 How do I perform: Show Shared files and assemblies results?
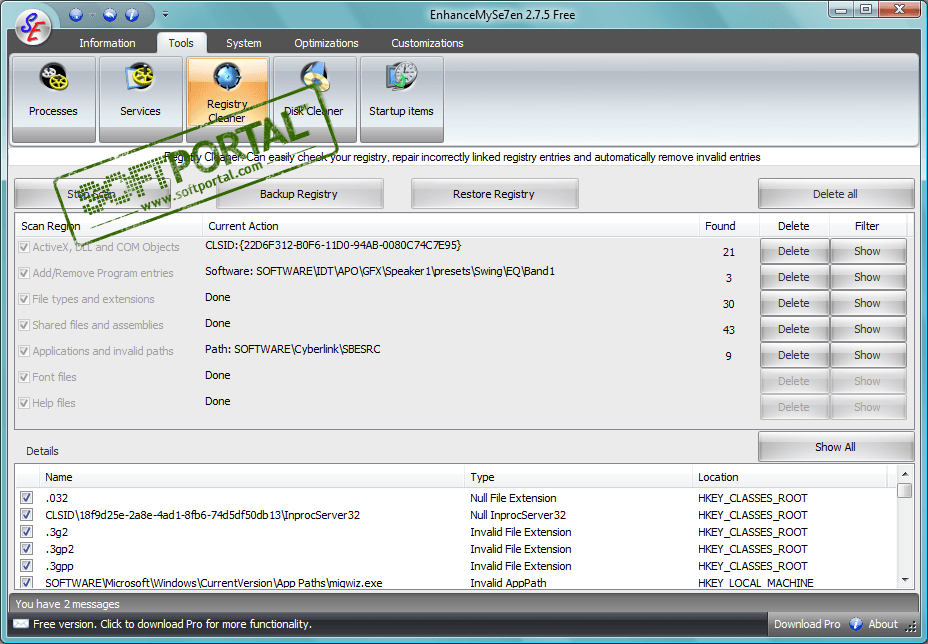pos(867,329)
